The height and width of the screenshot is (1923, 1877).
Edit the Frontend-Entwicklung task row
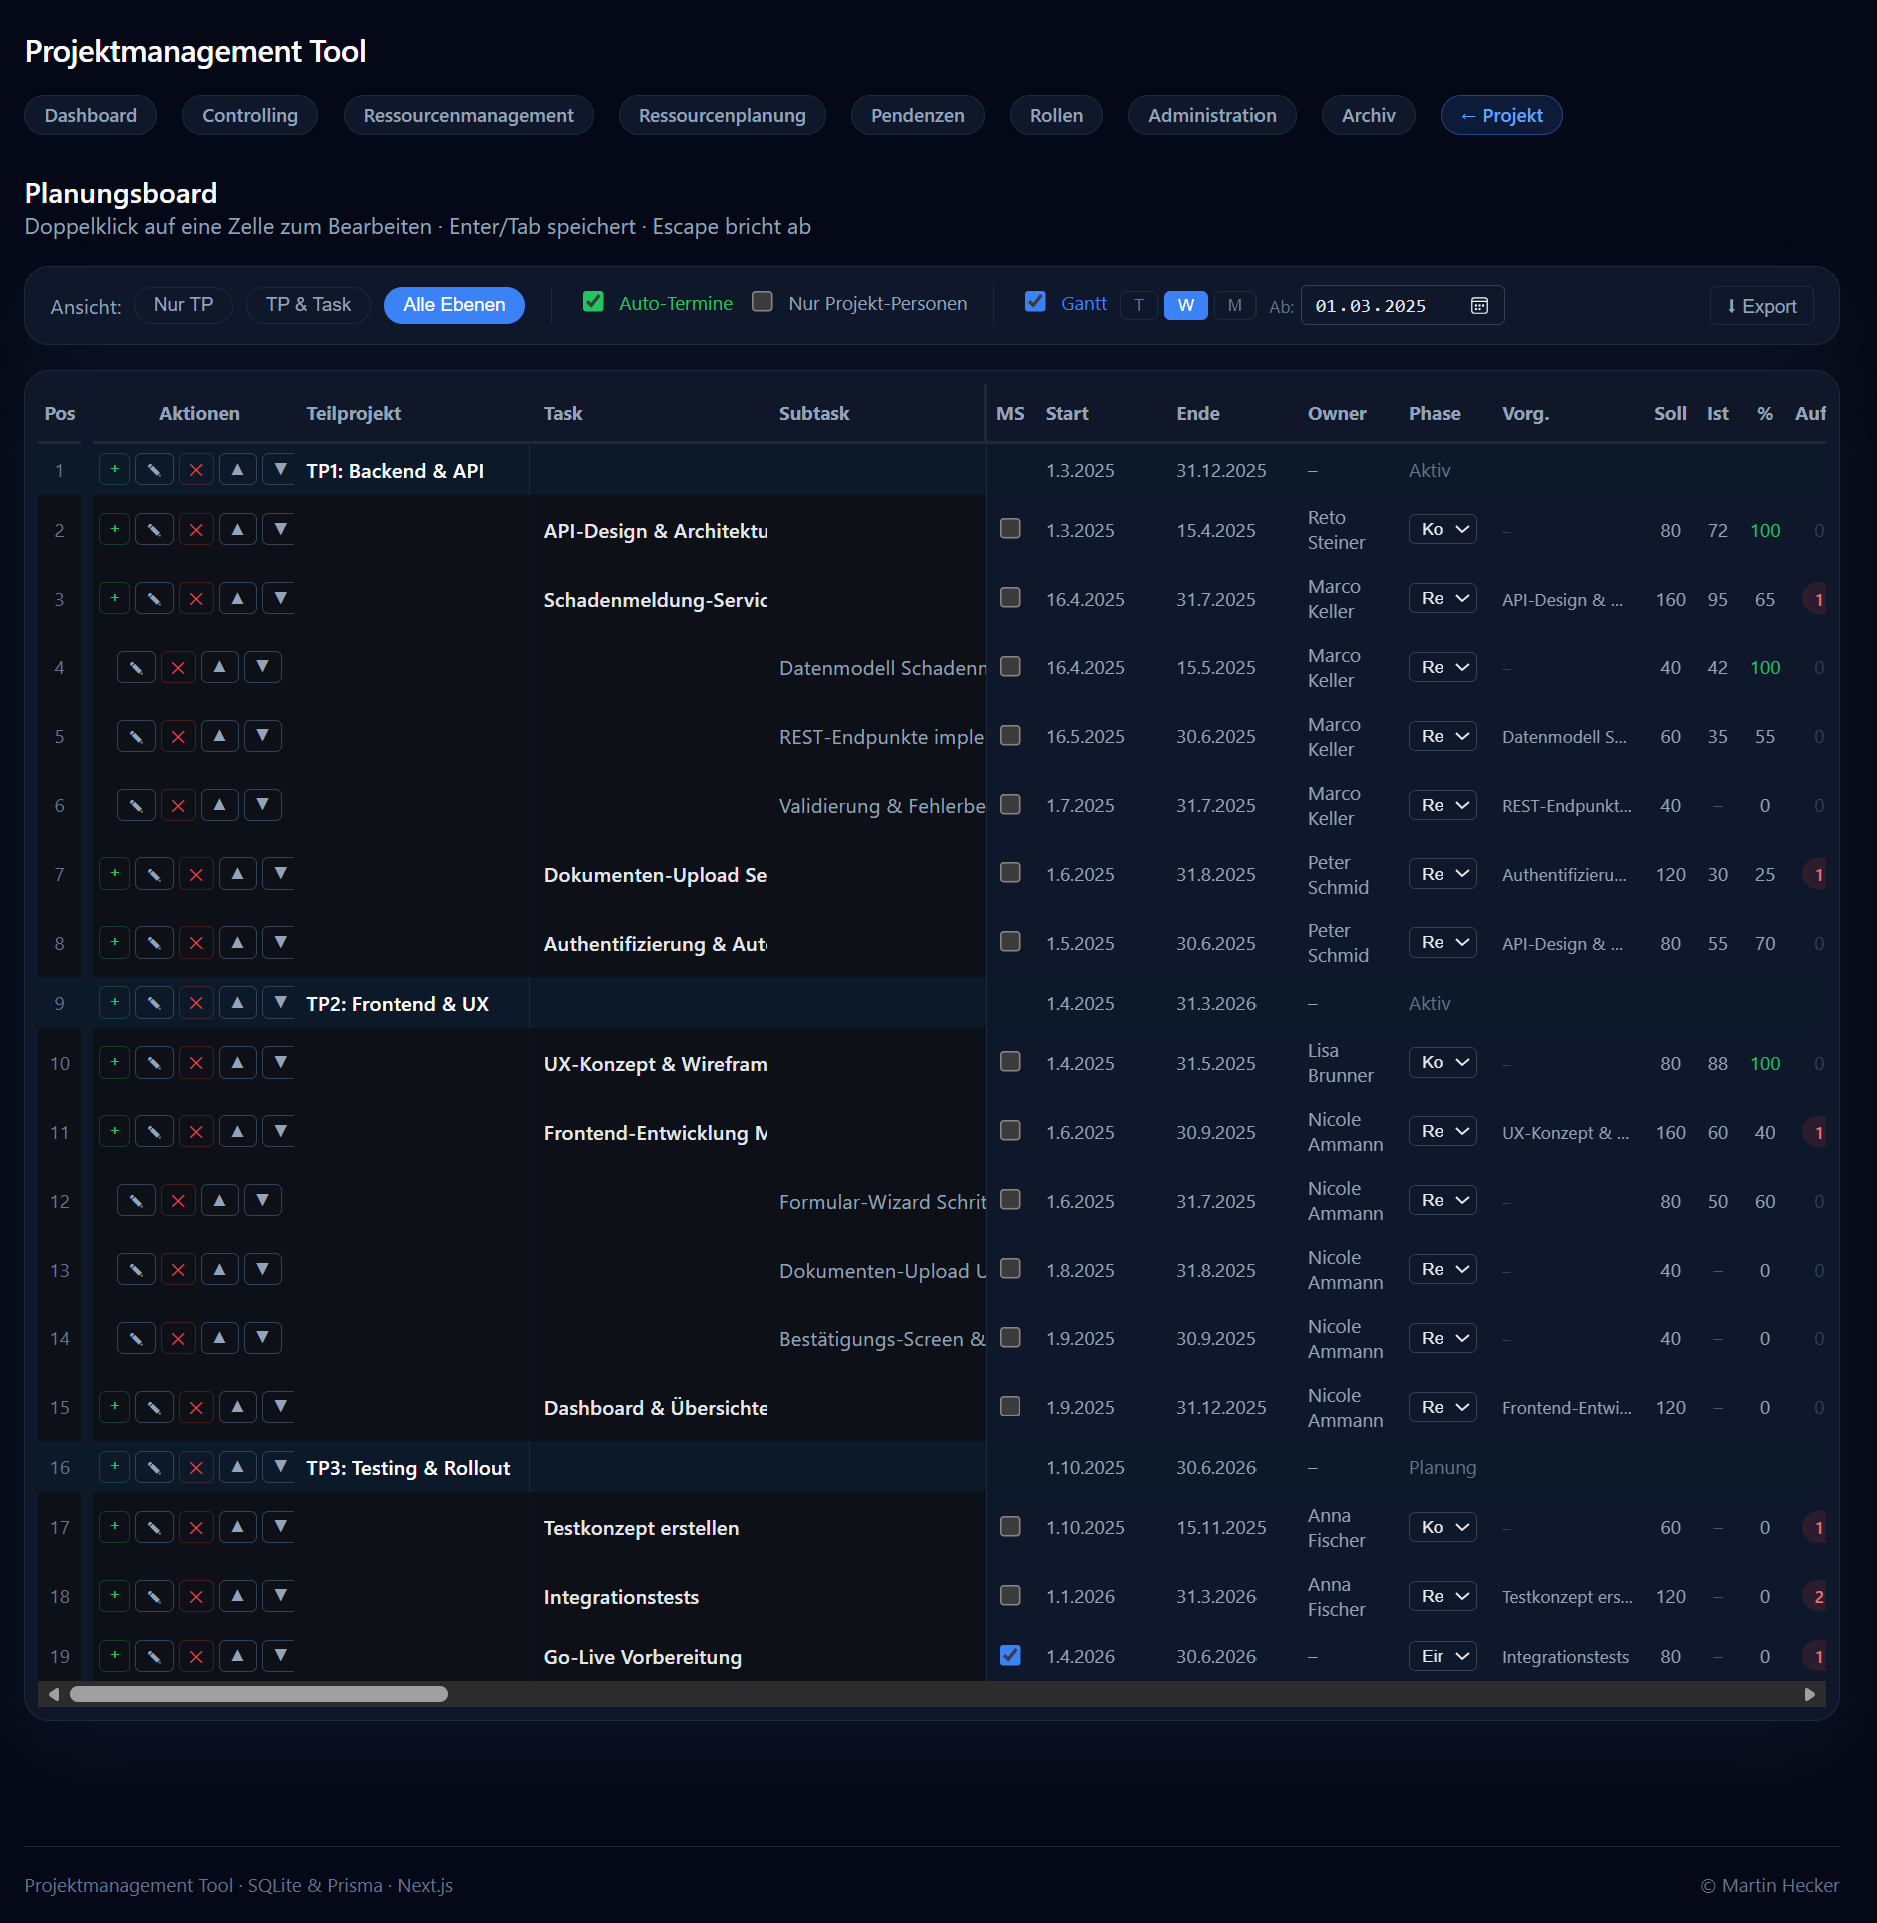(154, 1132)
